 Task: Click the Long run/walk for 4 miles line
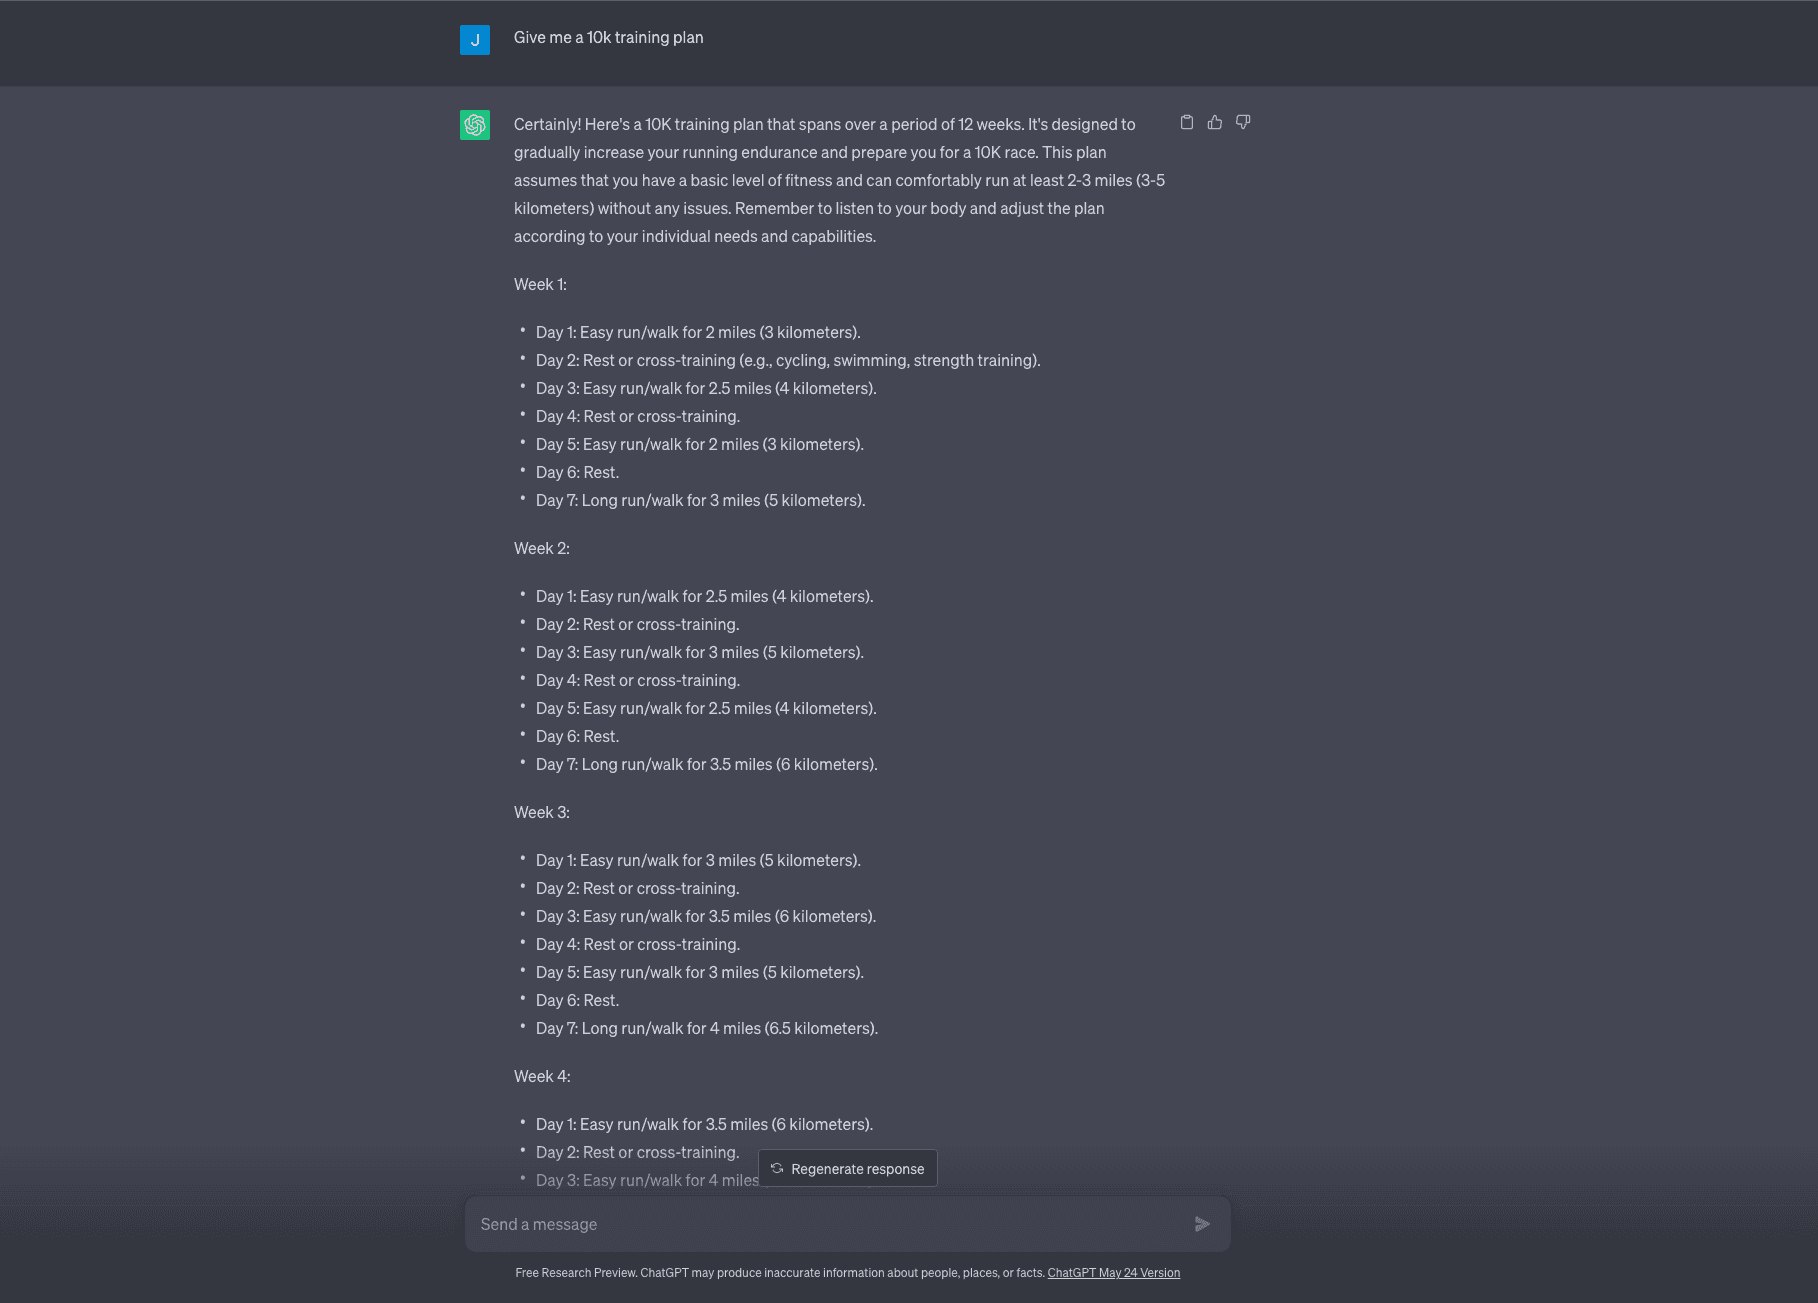pyautogui.click(x=707, y=1029)
